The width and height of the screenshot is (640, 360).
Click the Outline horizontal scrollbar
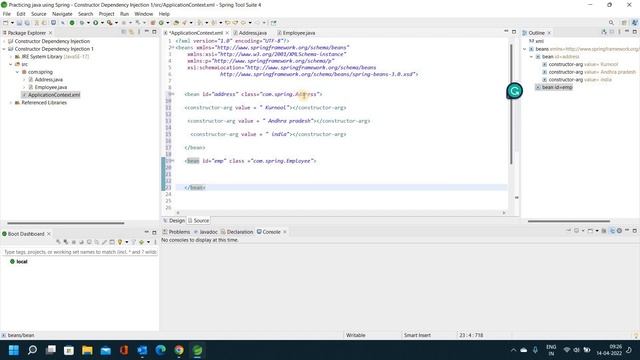coord(569,221)
